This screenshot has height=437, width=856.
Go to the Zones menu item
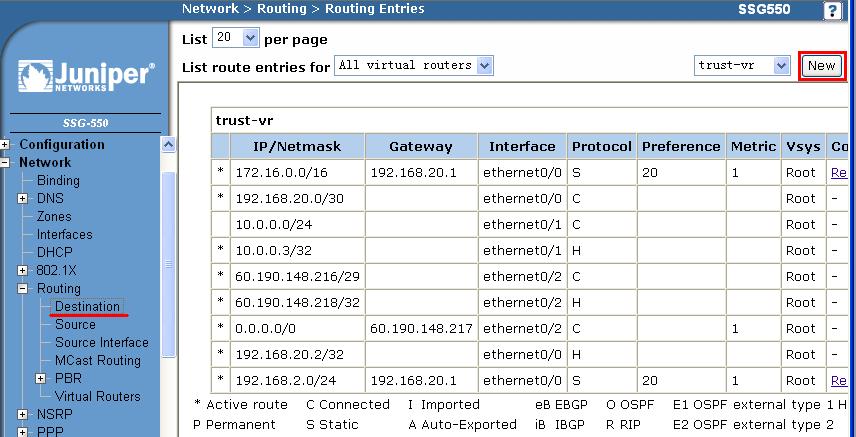click(54, 216)
